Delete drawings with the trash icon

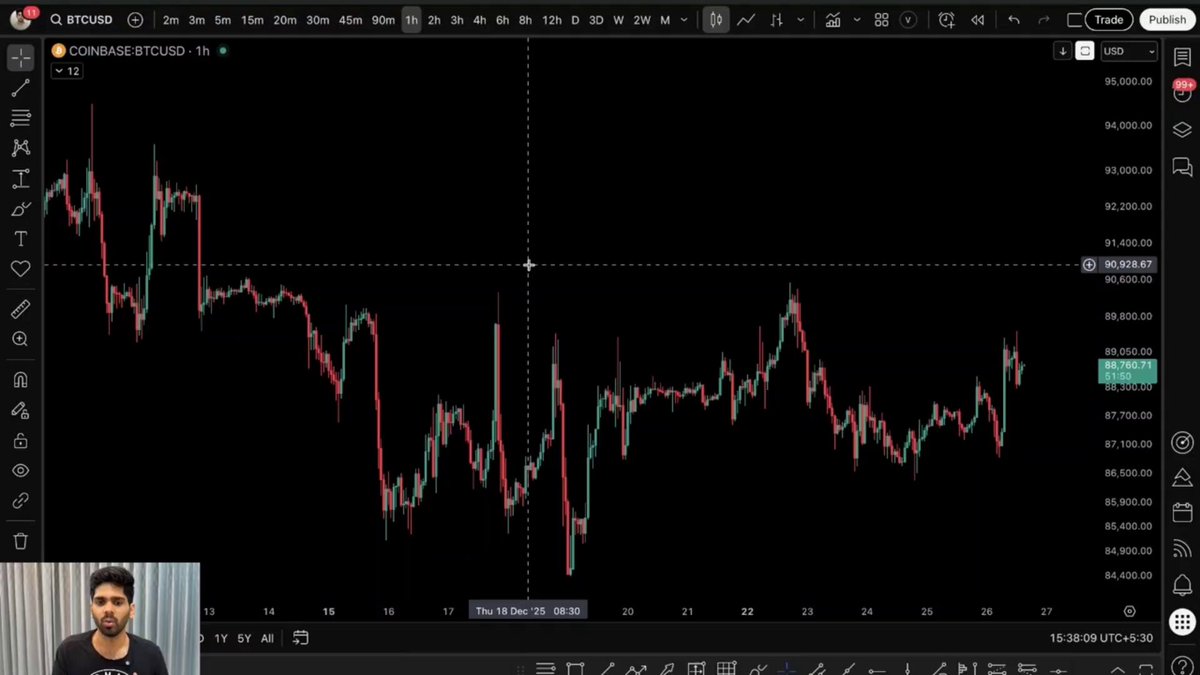coord(20,542)
